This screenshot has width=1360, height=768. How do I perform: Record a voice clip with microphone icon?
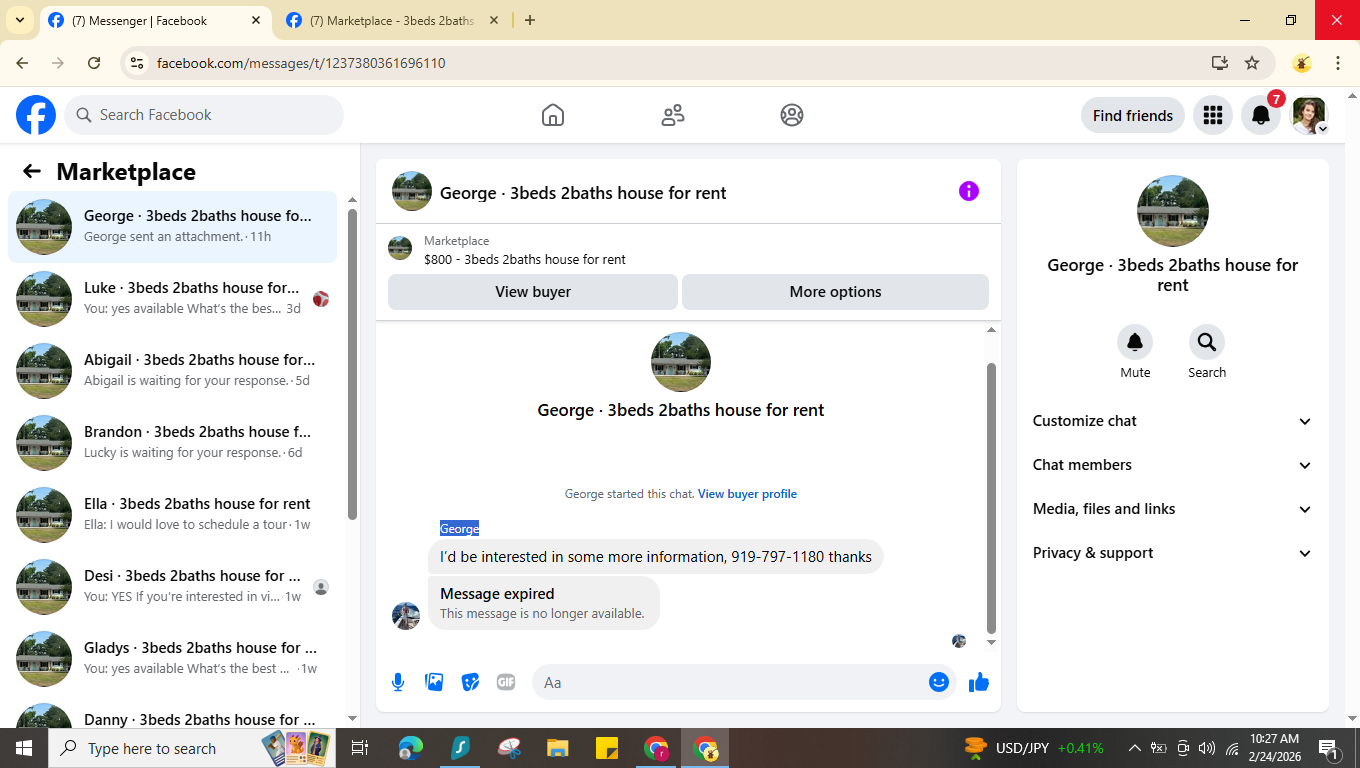pos(398,682)
